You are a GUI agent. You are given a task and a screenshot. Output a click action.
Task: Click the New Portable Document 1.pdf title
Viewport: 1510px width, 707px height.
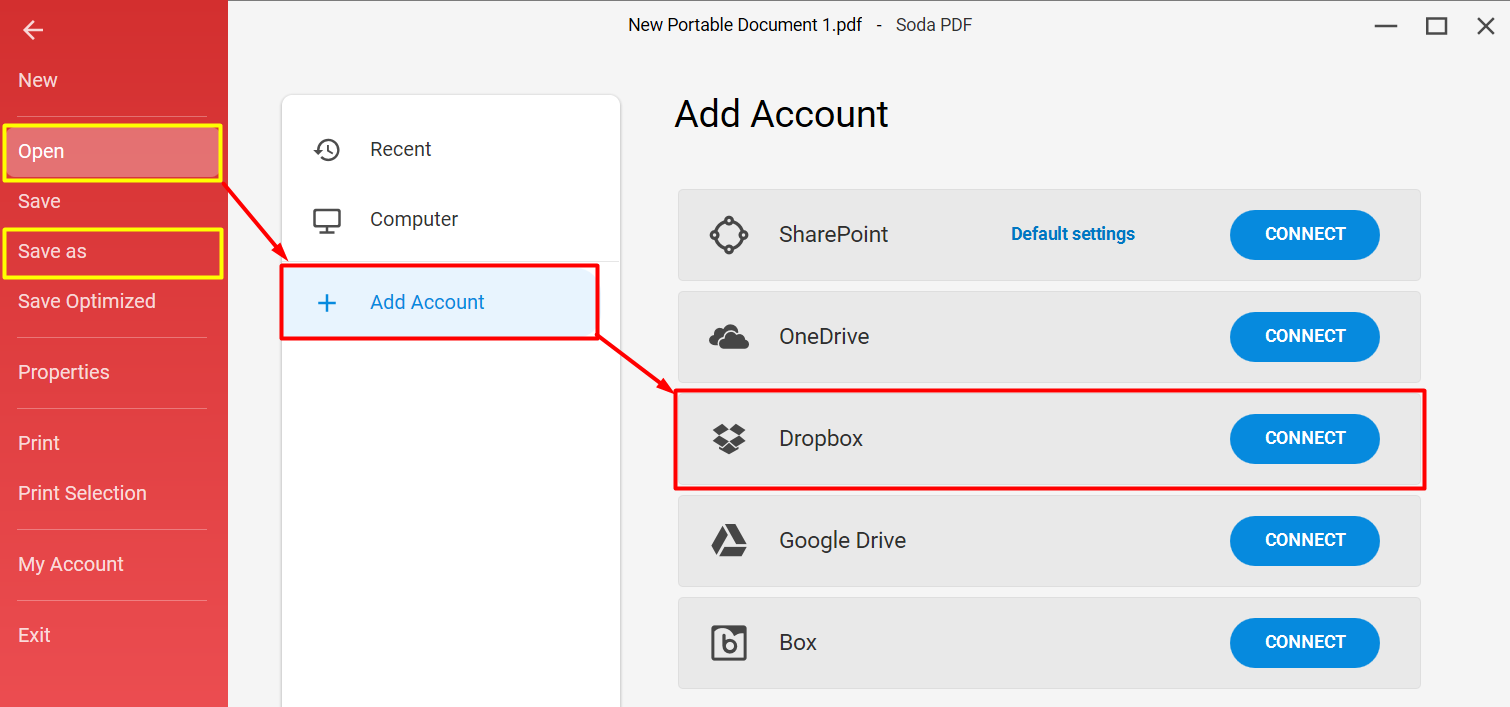pos(745,25)
